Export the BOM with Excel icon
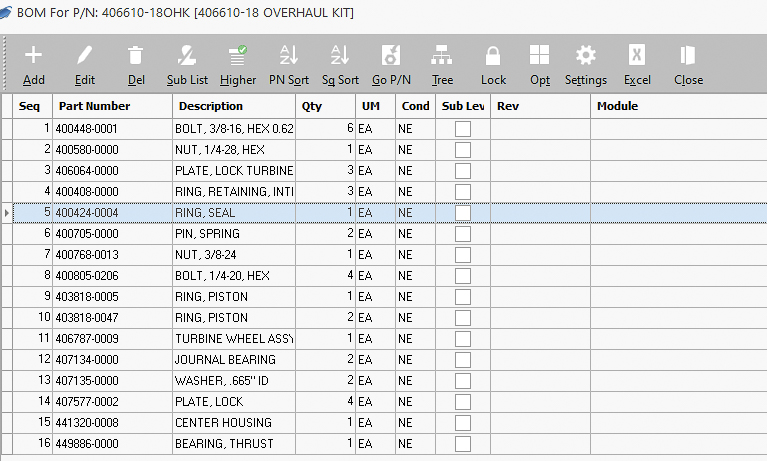 (637, 56)
